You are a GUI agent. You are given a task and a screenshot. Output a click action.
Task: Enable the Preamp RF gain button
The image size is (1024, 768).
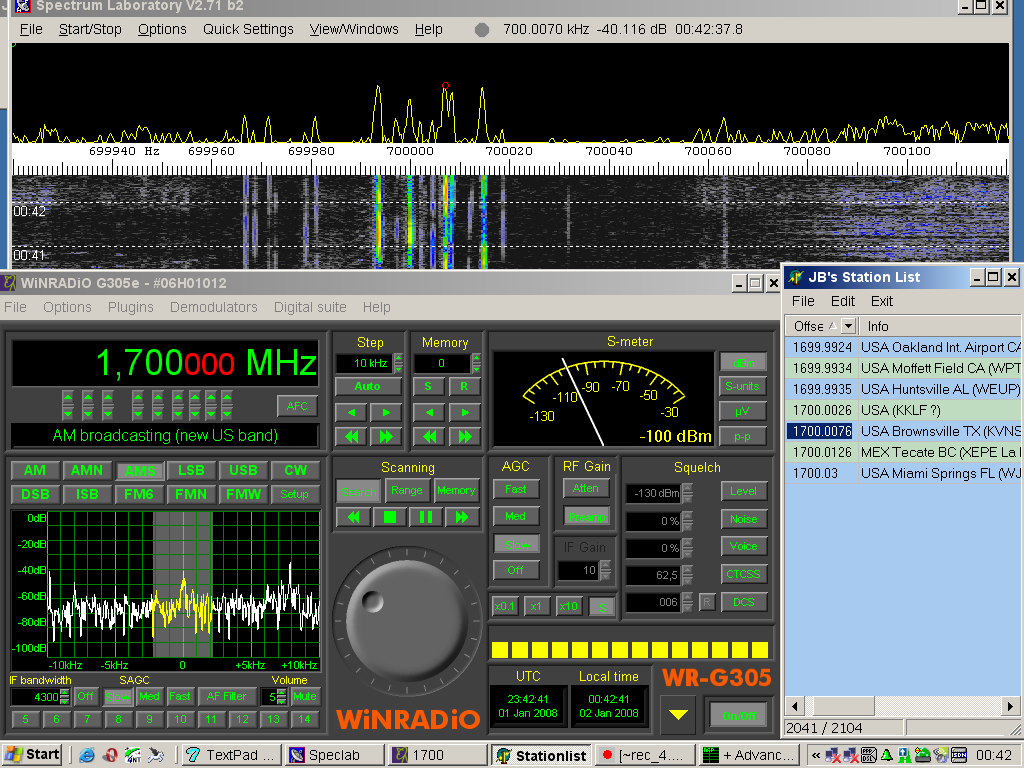click(586, 517)
